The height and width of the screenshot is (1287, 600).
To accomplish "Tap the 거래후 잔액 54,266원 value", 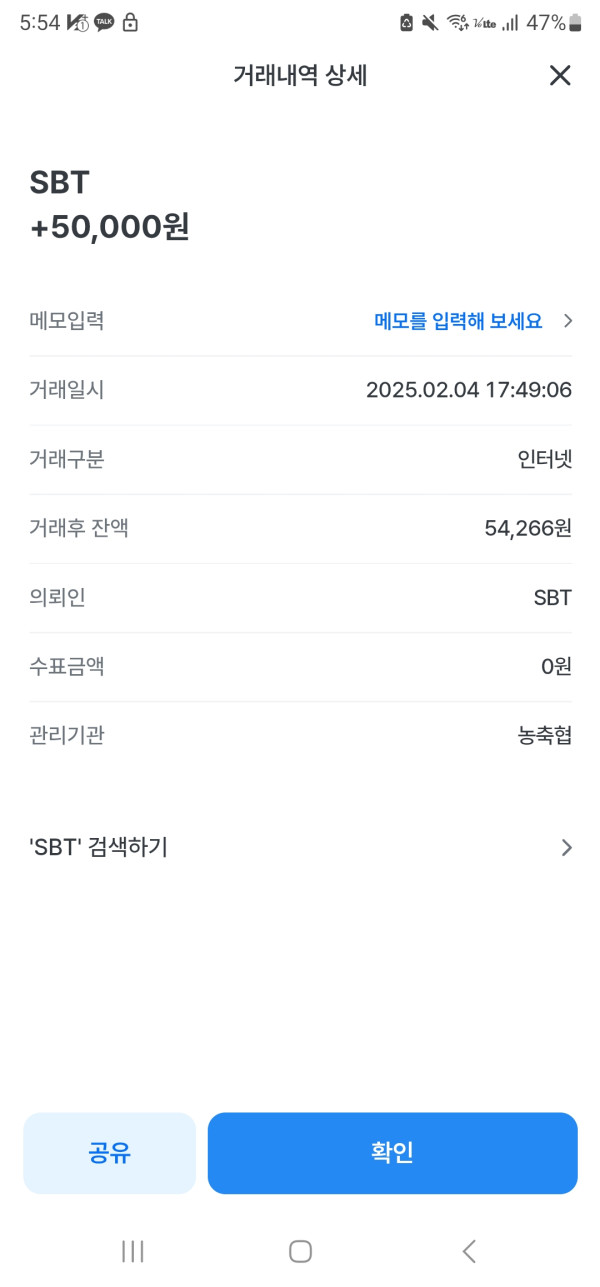I will pos(527,528).
